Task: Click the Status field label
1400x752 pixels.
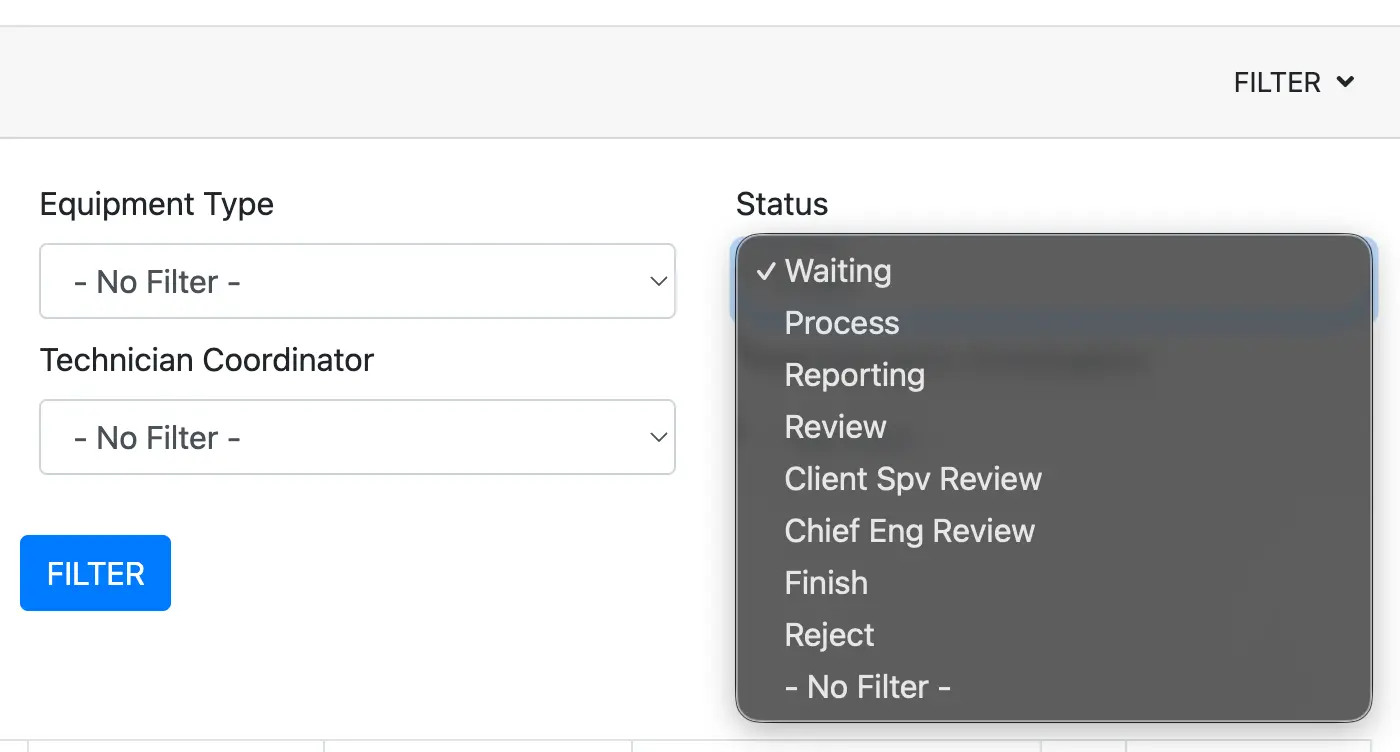Action: point(782,204)
